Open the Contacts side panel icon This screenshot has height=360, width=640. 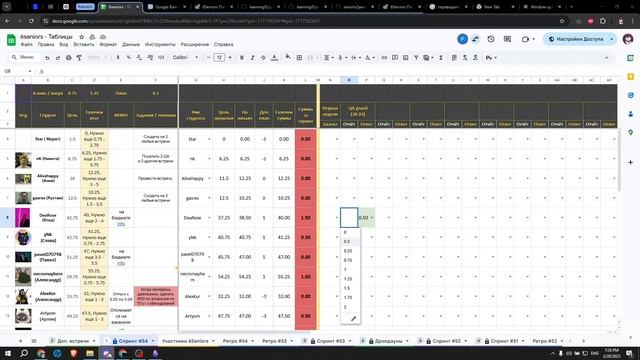coord(631,114)
